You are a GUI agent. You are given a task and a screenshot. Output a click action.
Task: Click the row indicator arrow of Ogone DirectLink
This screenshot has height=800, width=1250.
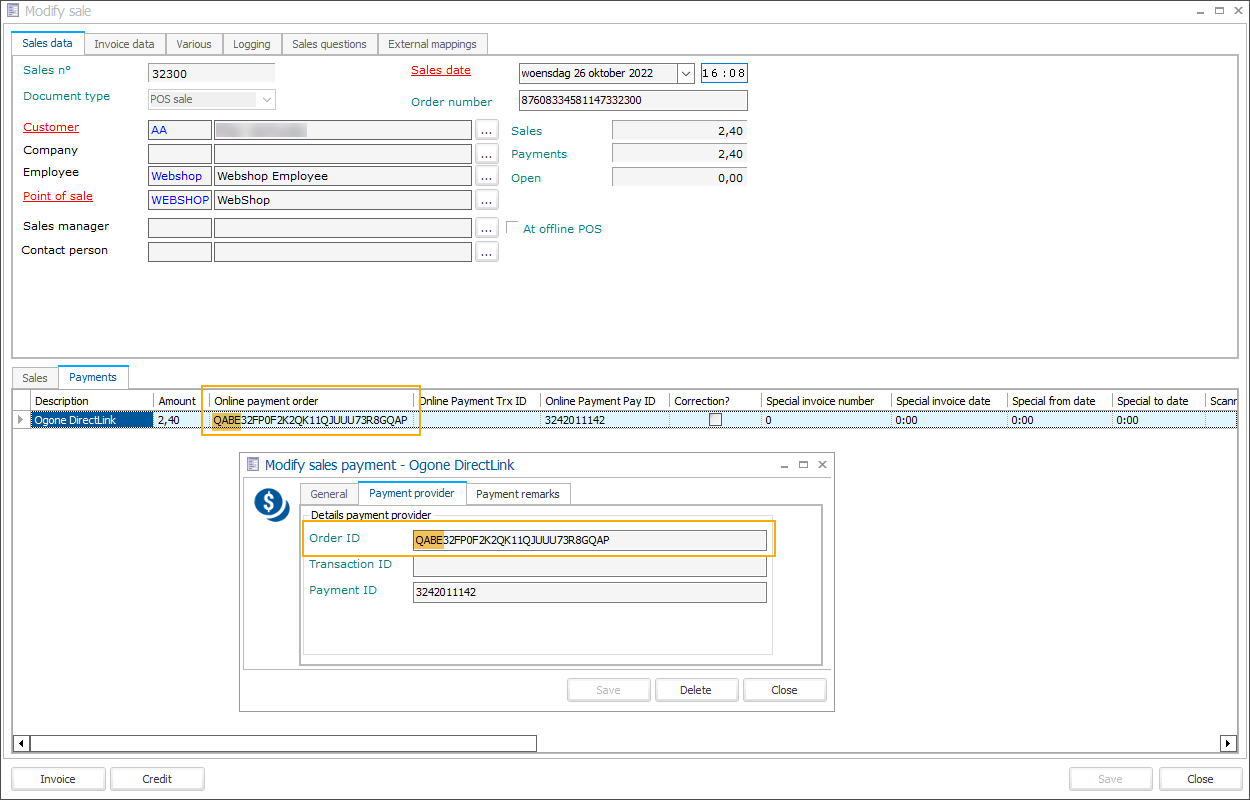(x=21, y=421)
